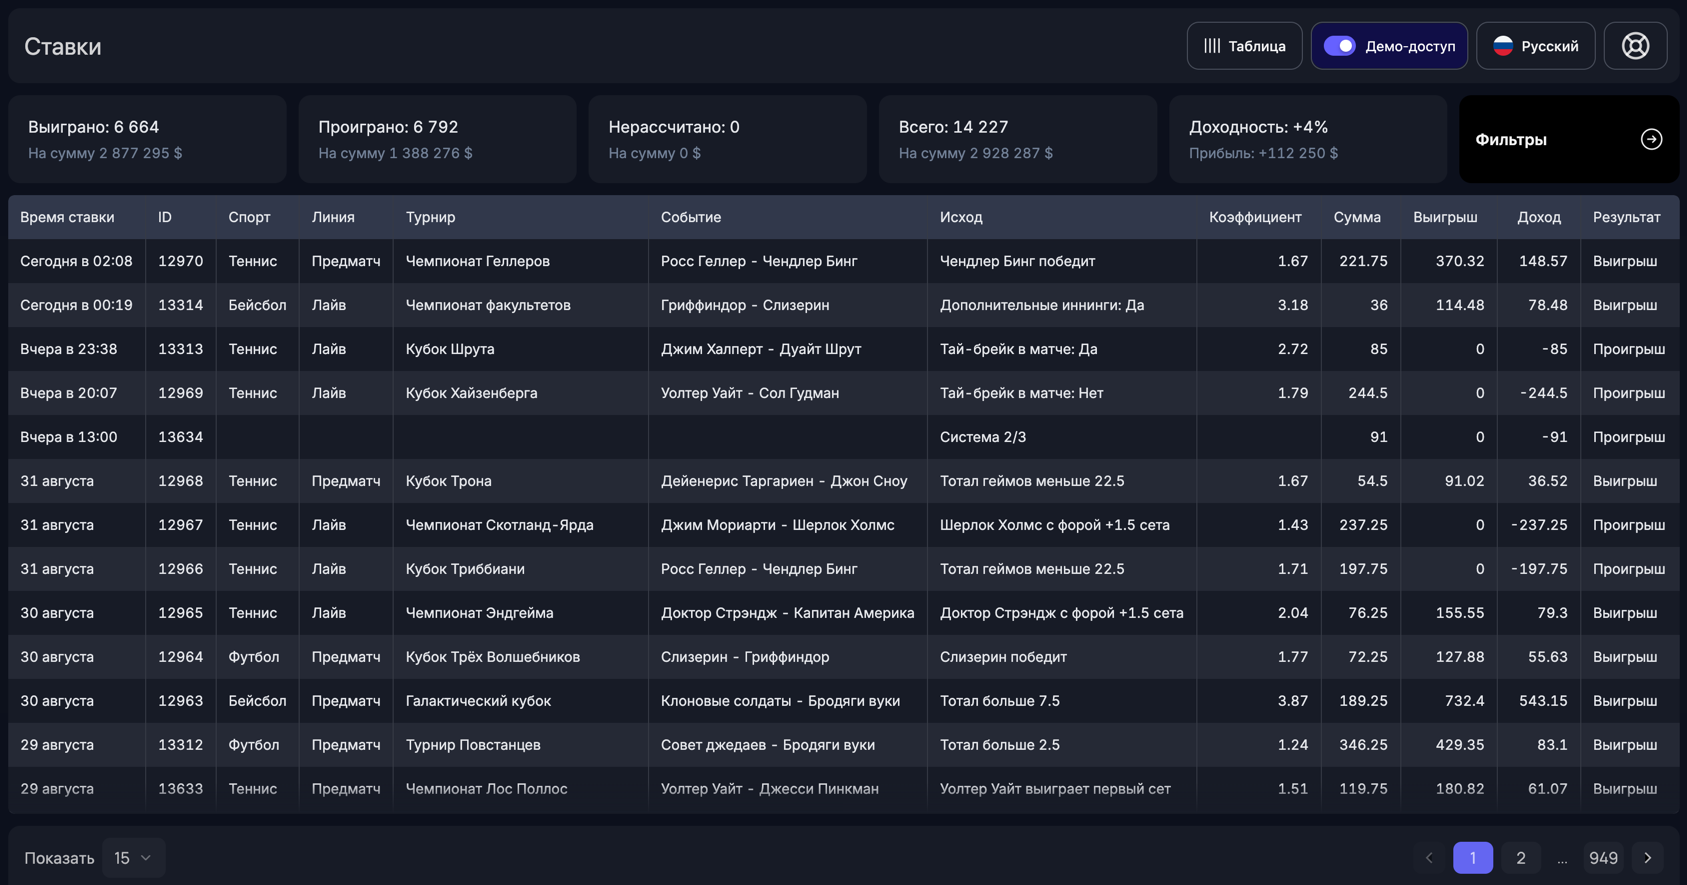Switch to Таблица view
1687x885 pixels.
[1245, 46]
